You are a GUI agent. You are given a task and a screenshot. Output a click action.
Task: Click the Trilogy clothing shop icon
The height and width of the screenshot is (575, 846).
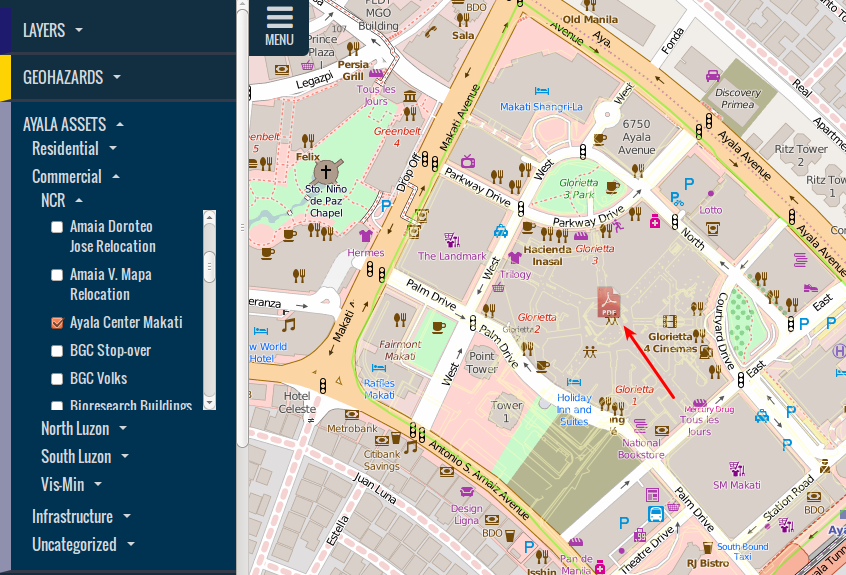515,257
